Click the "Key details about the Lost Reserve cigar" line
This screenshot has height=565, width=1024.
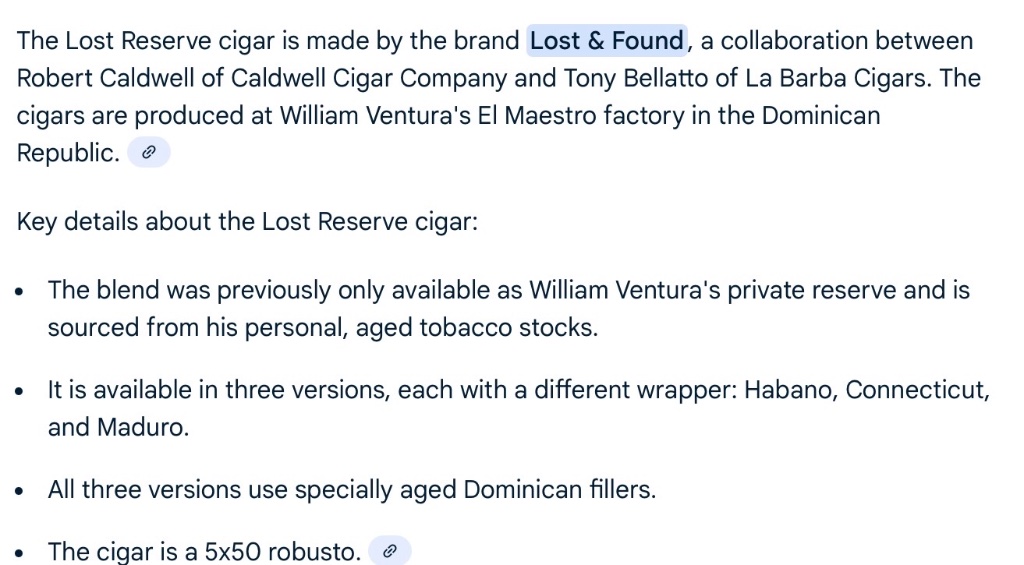point(247,221)
